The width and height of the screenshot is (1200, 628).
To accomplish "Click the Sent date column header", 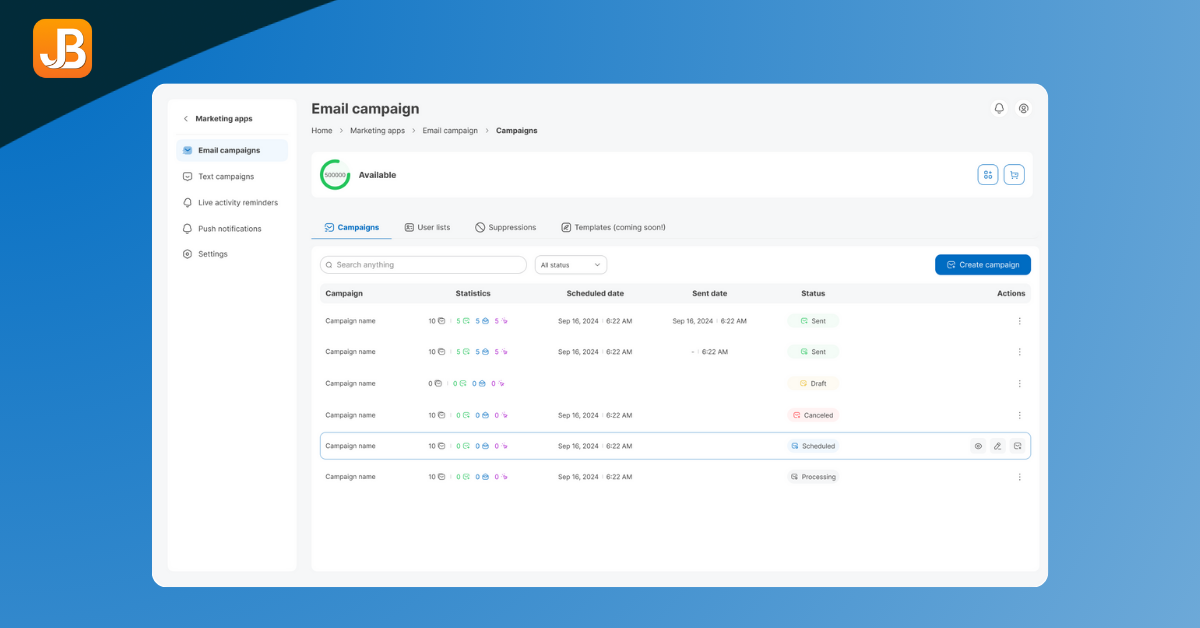I will pos(710,293).
